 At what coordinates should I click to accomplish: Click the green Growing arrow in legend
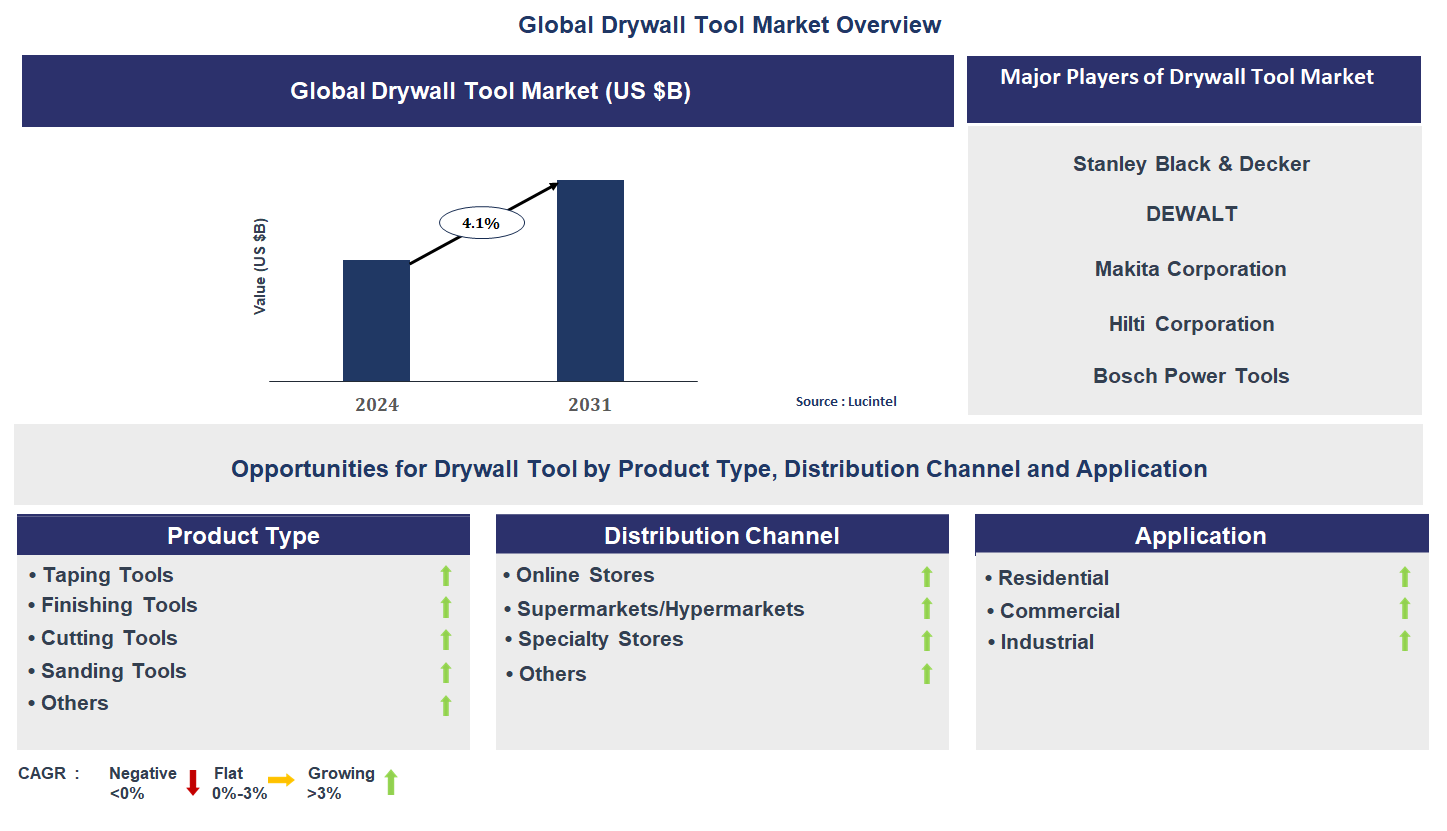pos(390,782)
